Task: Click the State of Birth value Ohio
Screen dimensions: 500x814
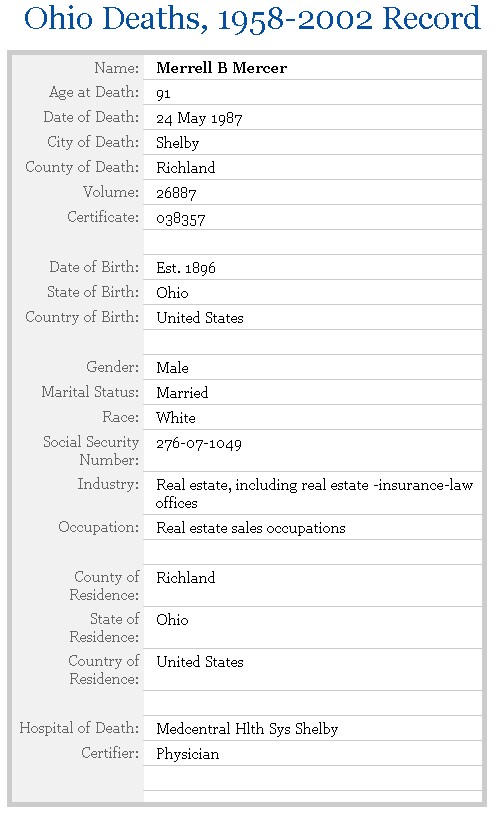Action: 172,293
